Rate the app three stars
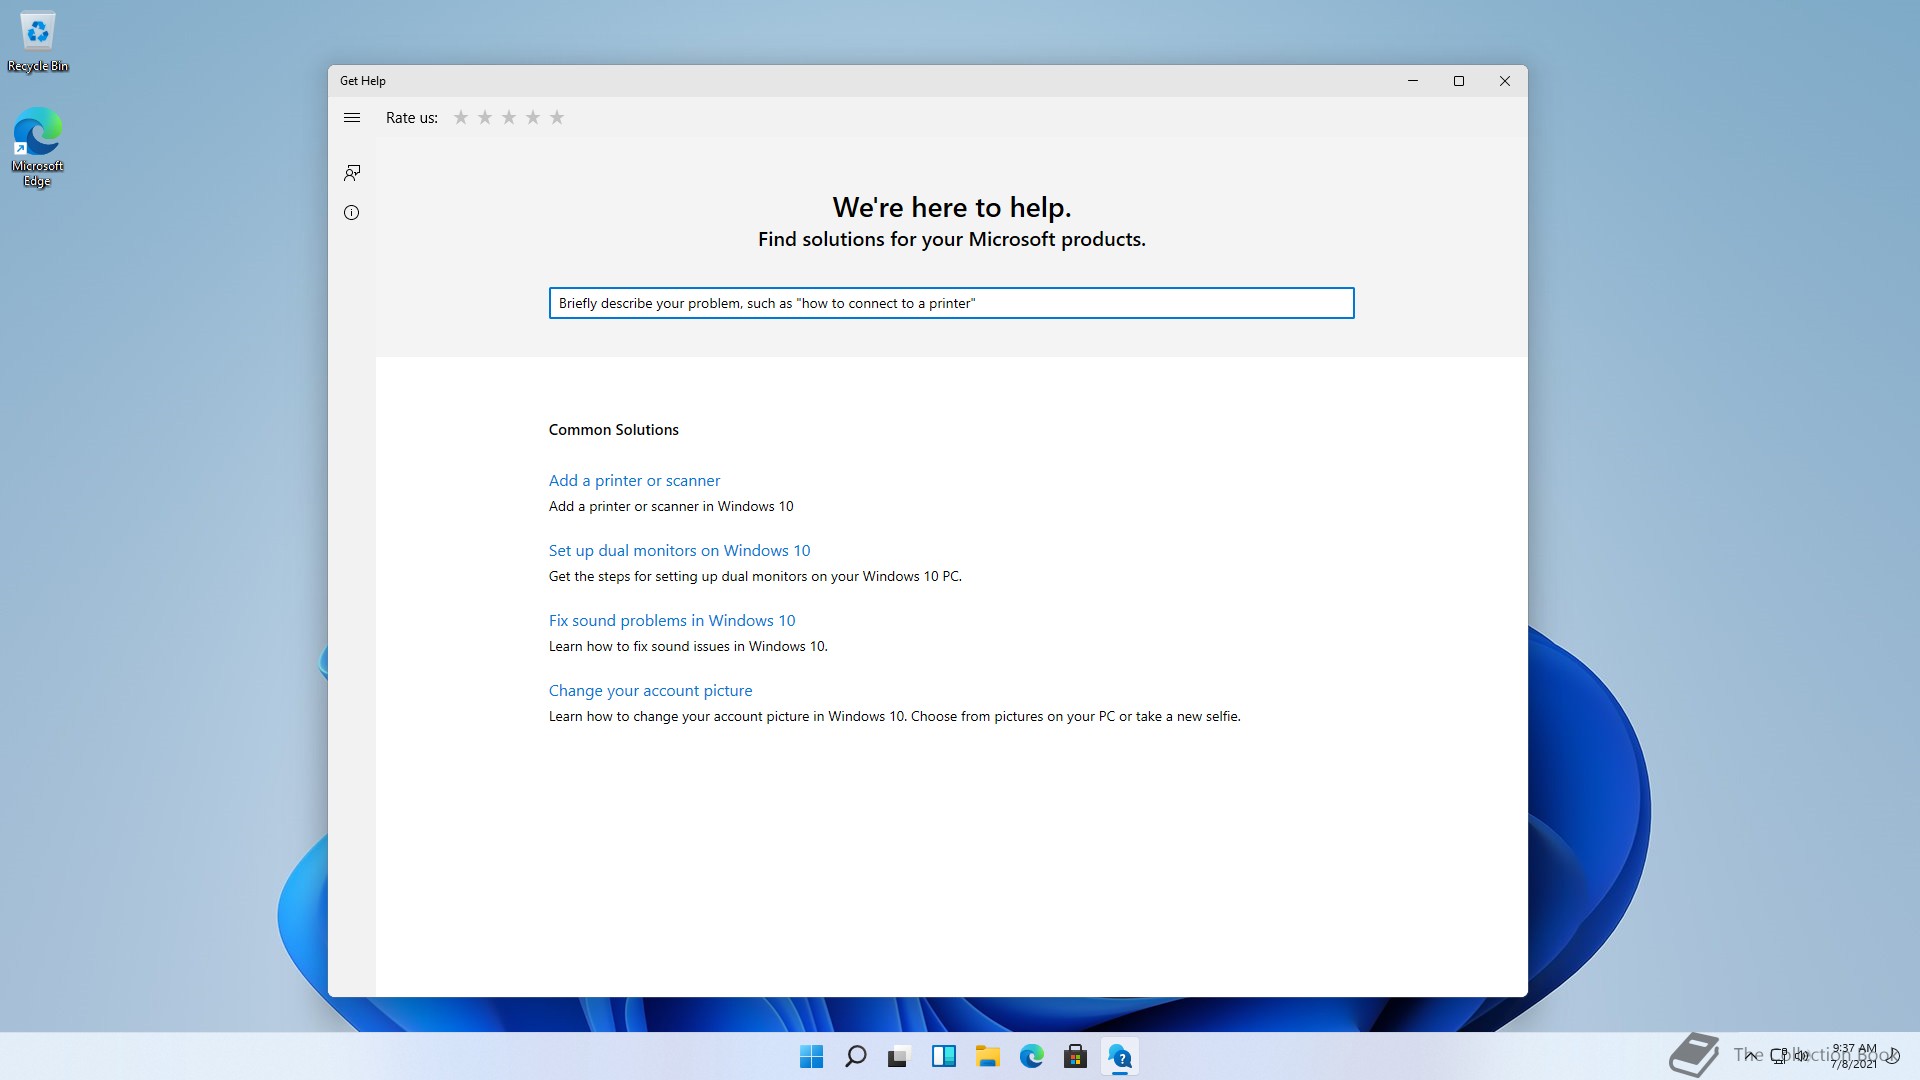The height and width of the screenshot is (1080, 1920). click(509, 118)
